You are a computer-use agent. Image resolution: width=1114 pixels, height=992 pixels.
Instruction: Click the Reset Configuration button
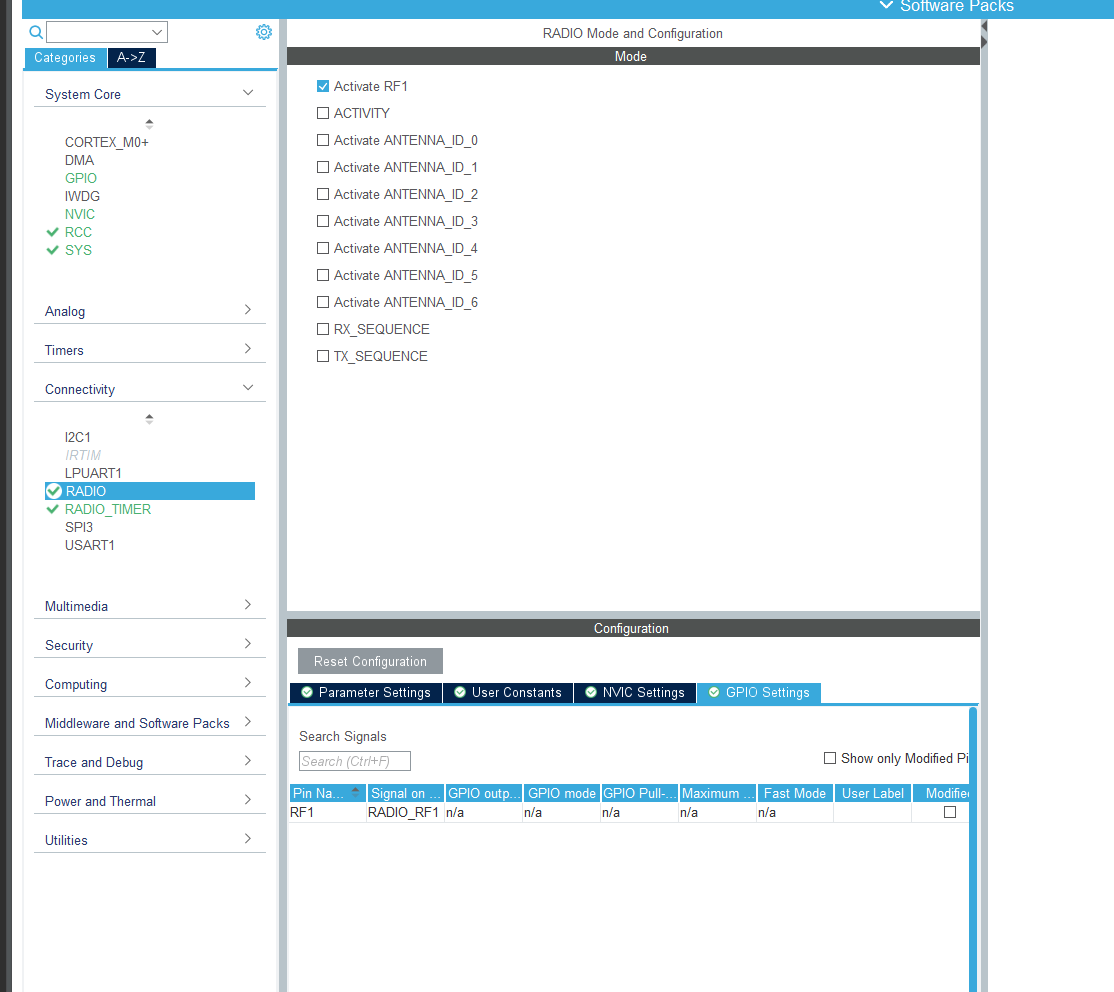[x=369, y=661]
